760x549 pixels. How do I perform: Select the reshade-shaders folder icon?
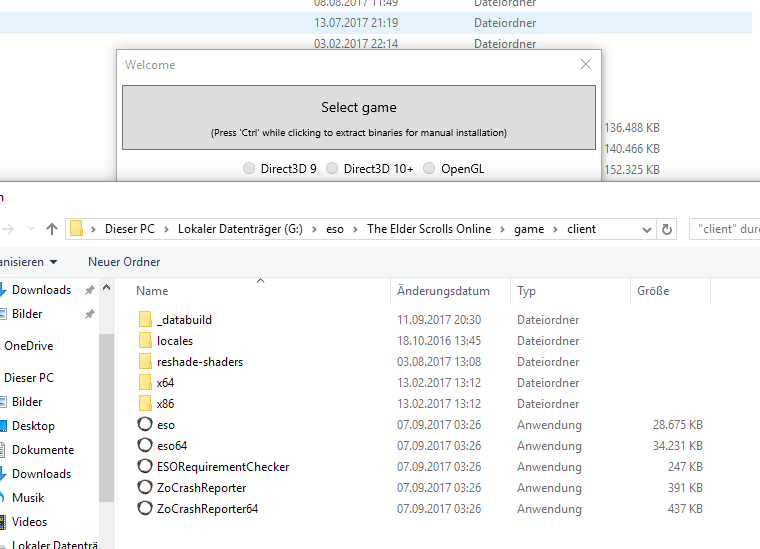point(145,361)
